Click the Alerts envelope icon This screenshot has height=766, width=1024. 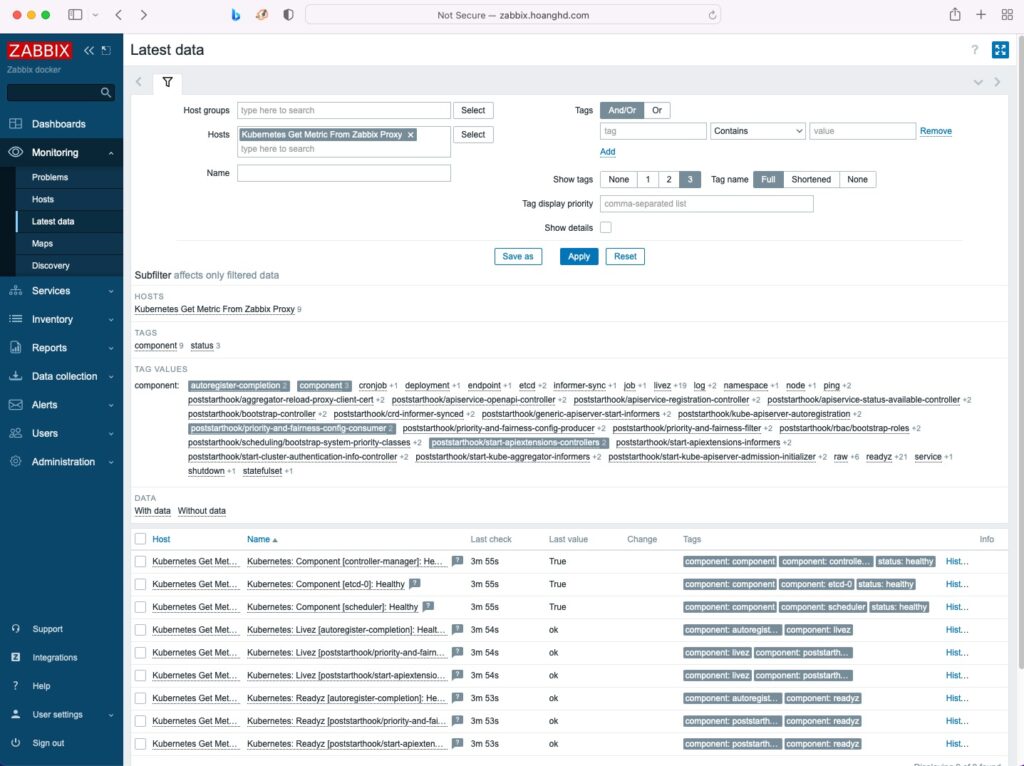pos(16,405)
